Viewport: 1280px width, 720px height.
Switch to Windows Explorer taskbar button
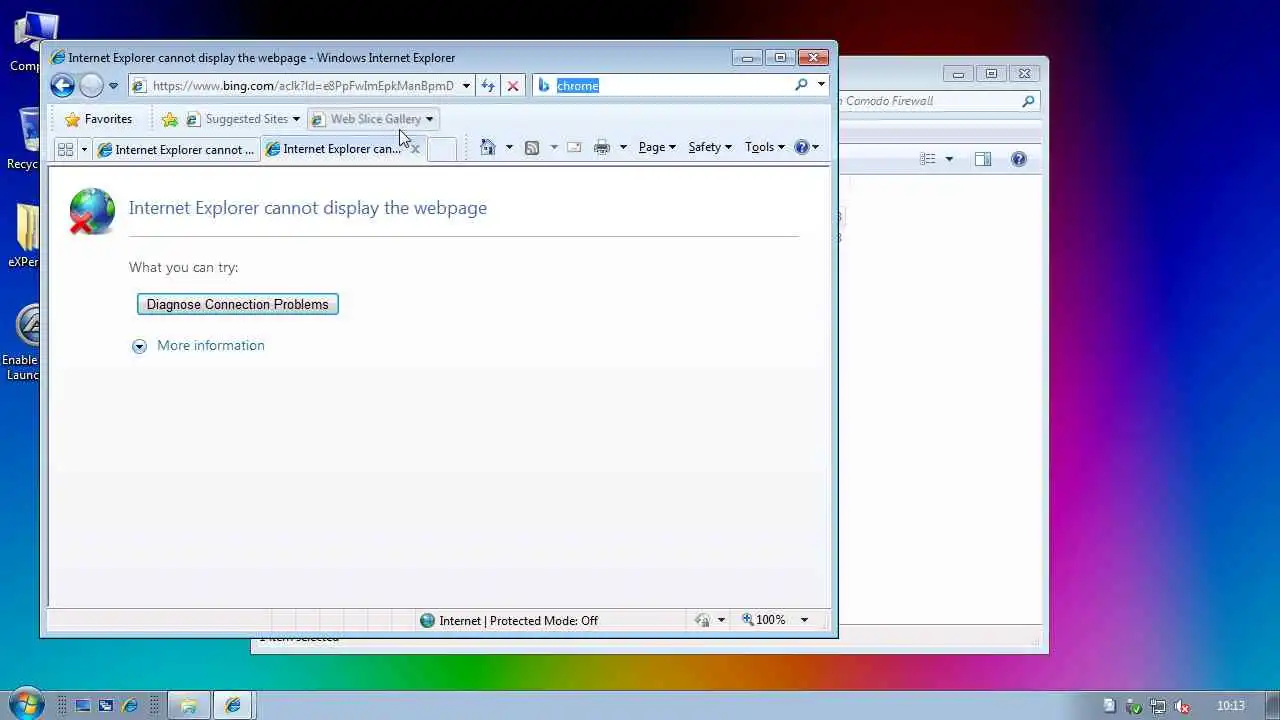click(188, 705)
